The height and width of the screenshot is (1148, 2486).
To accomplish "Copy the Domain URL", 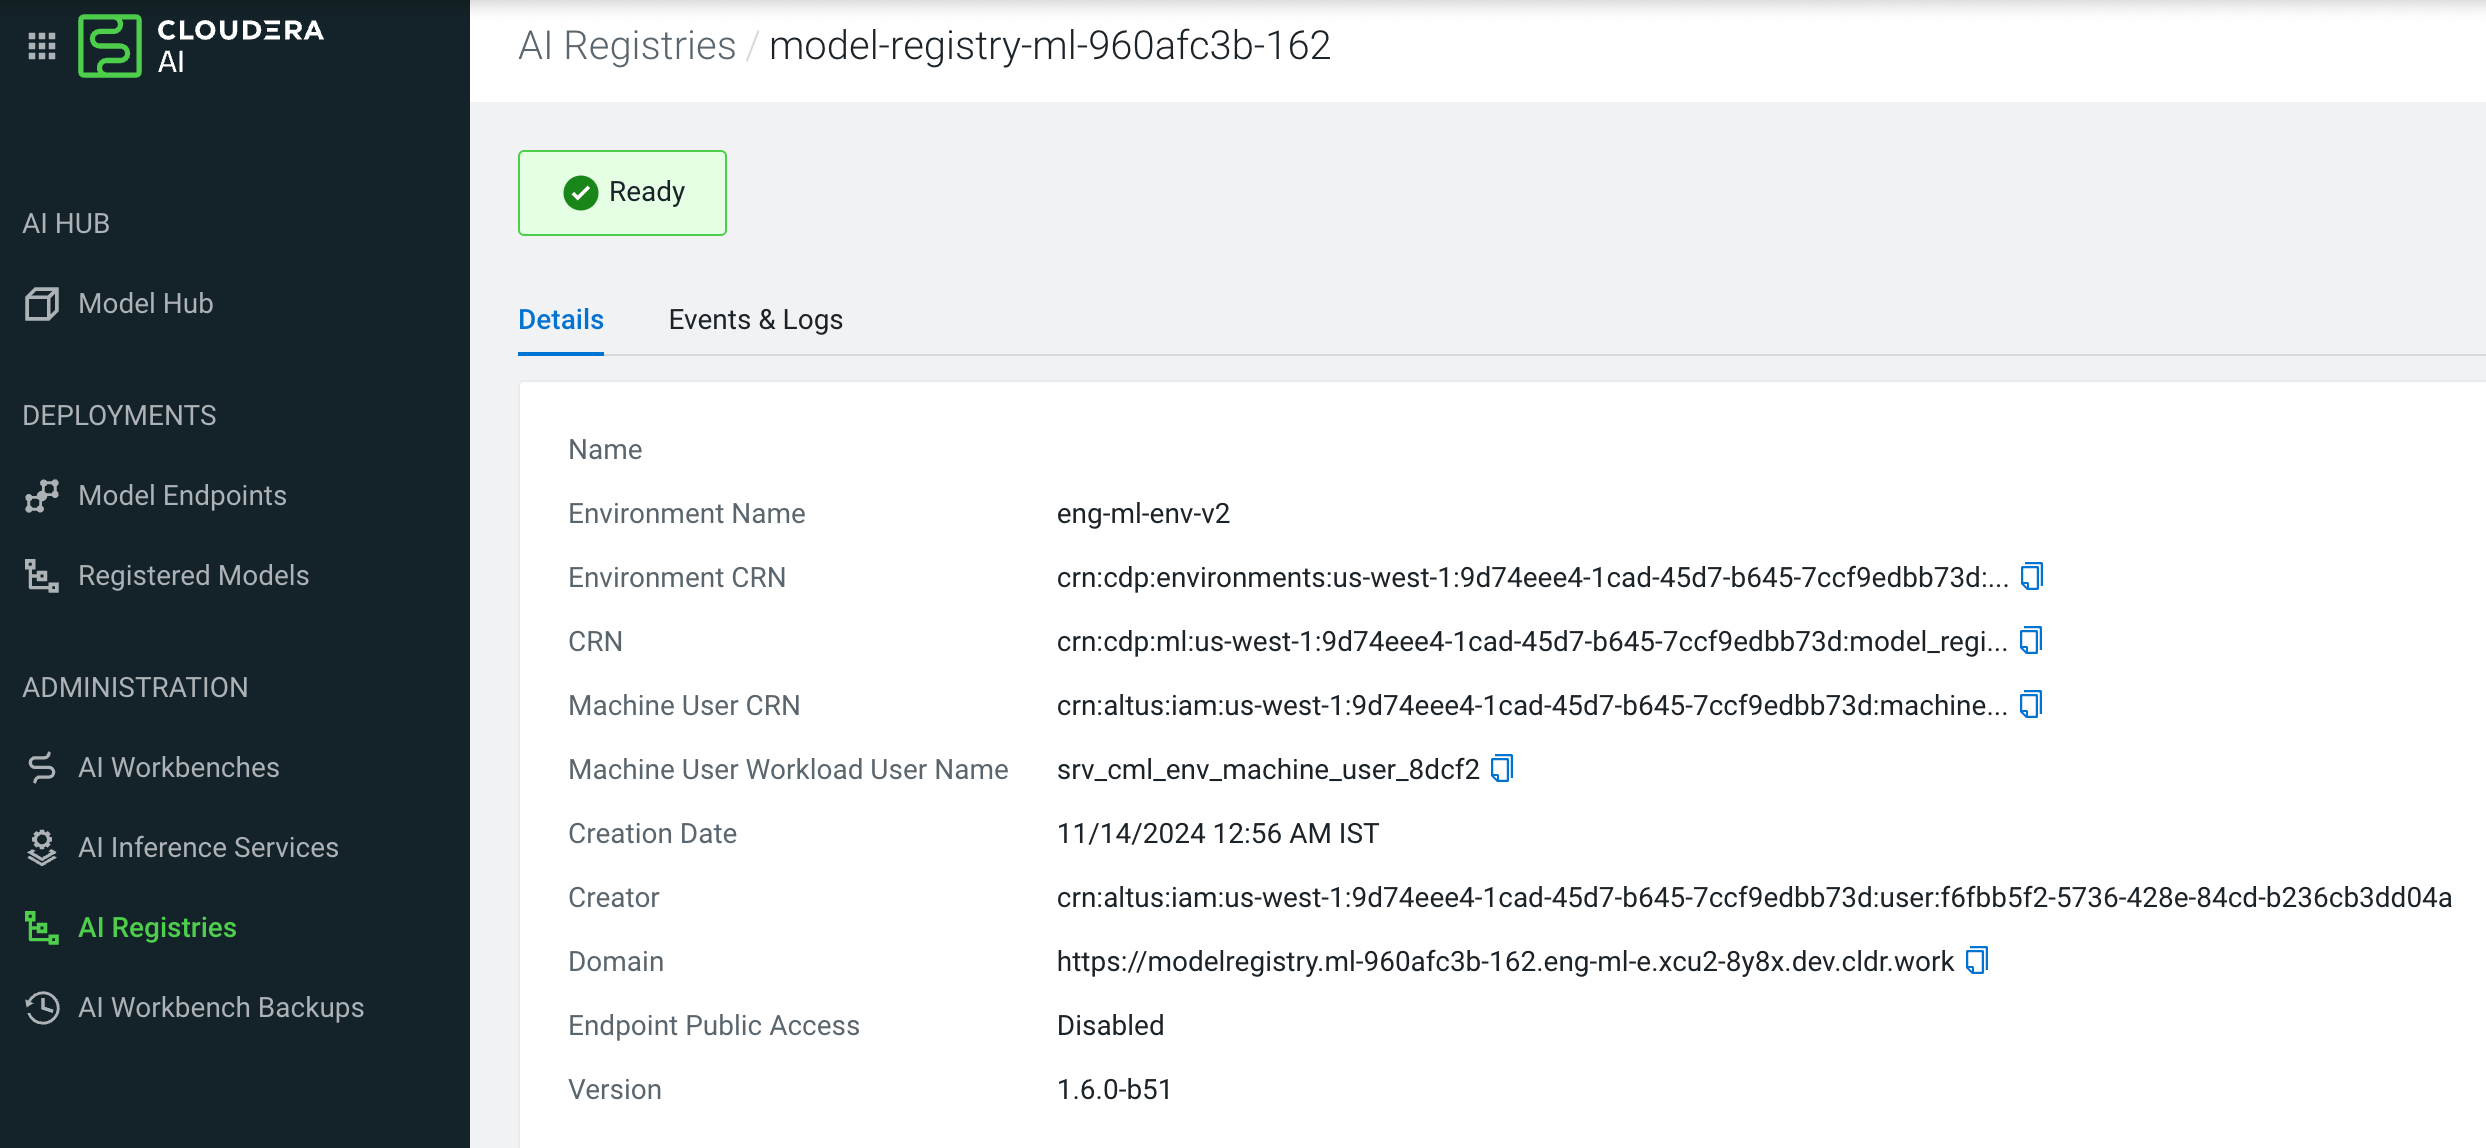I will (1976, 961).
